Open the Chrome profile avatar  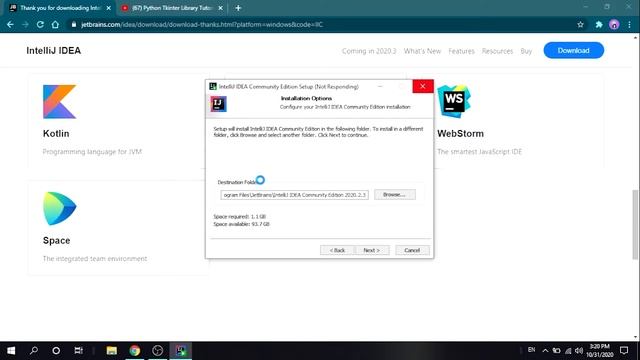(614, 24)
